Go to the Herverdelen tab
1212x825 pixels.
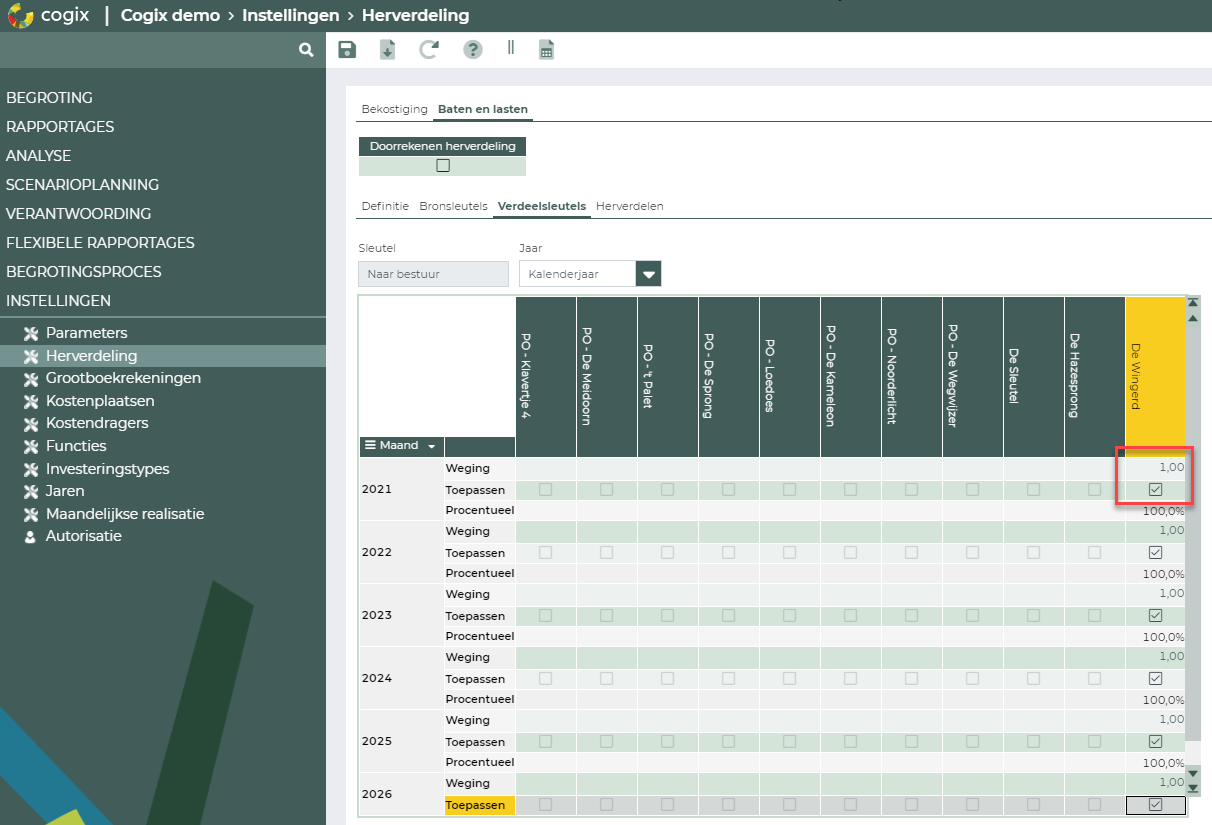(630, 206)
